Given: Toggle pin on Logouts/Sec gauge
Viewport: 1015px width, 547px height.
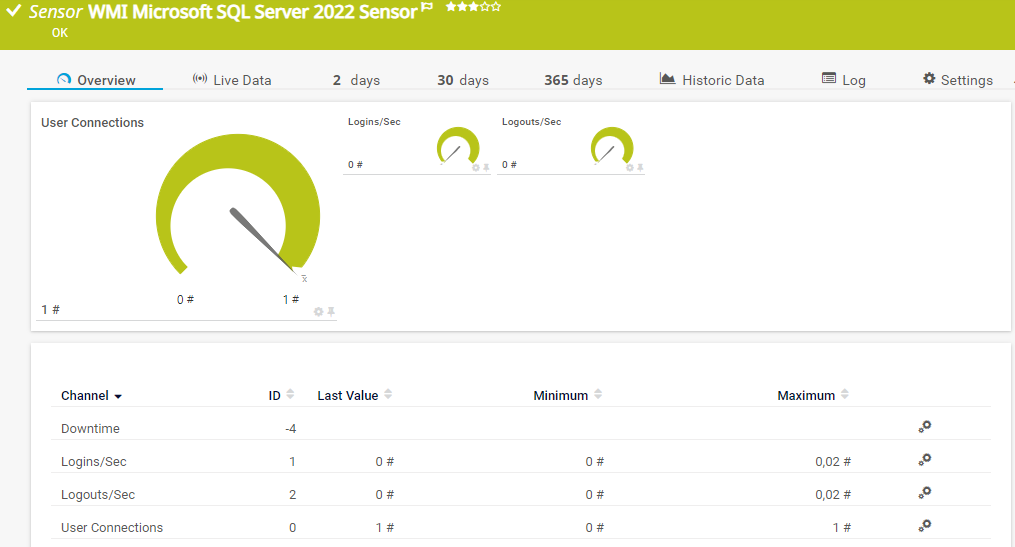Looking at the screenshot, I should pyautogui.click(x=641, y=168).
